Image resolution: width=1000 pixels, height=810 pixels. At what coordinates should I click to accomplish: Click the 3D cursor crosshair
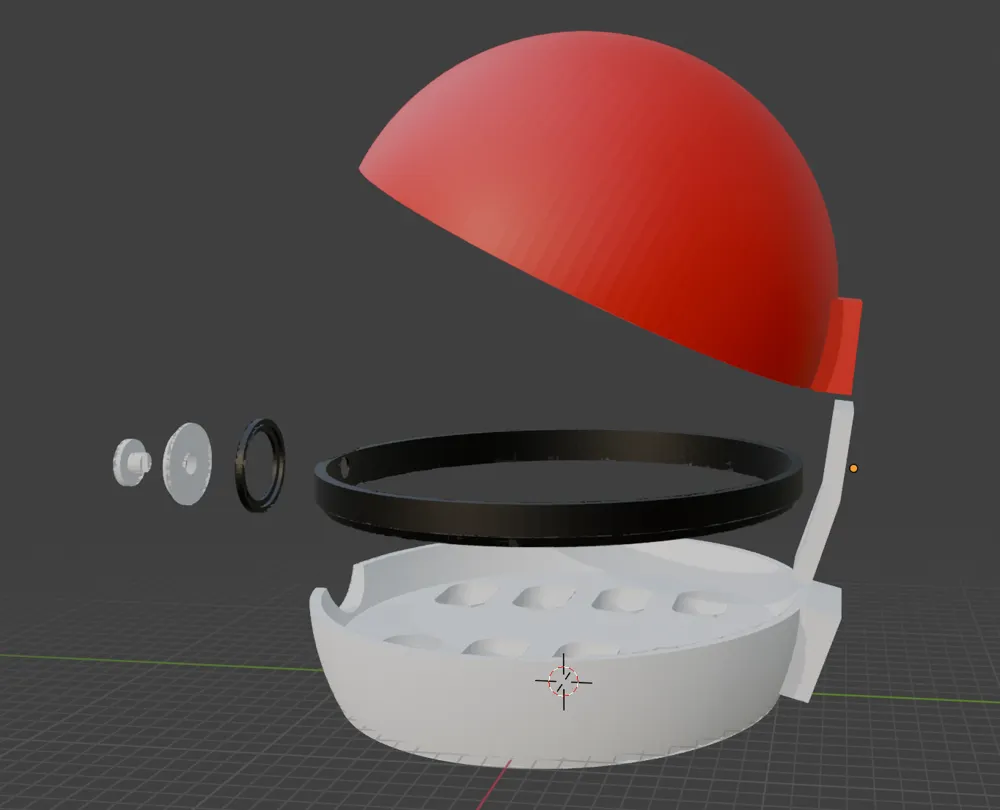(563, 681)
